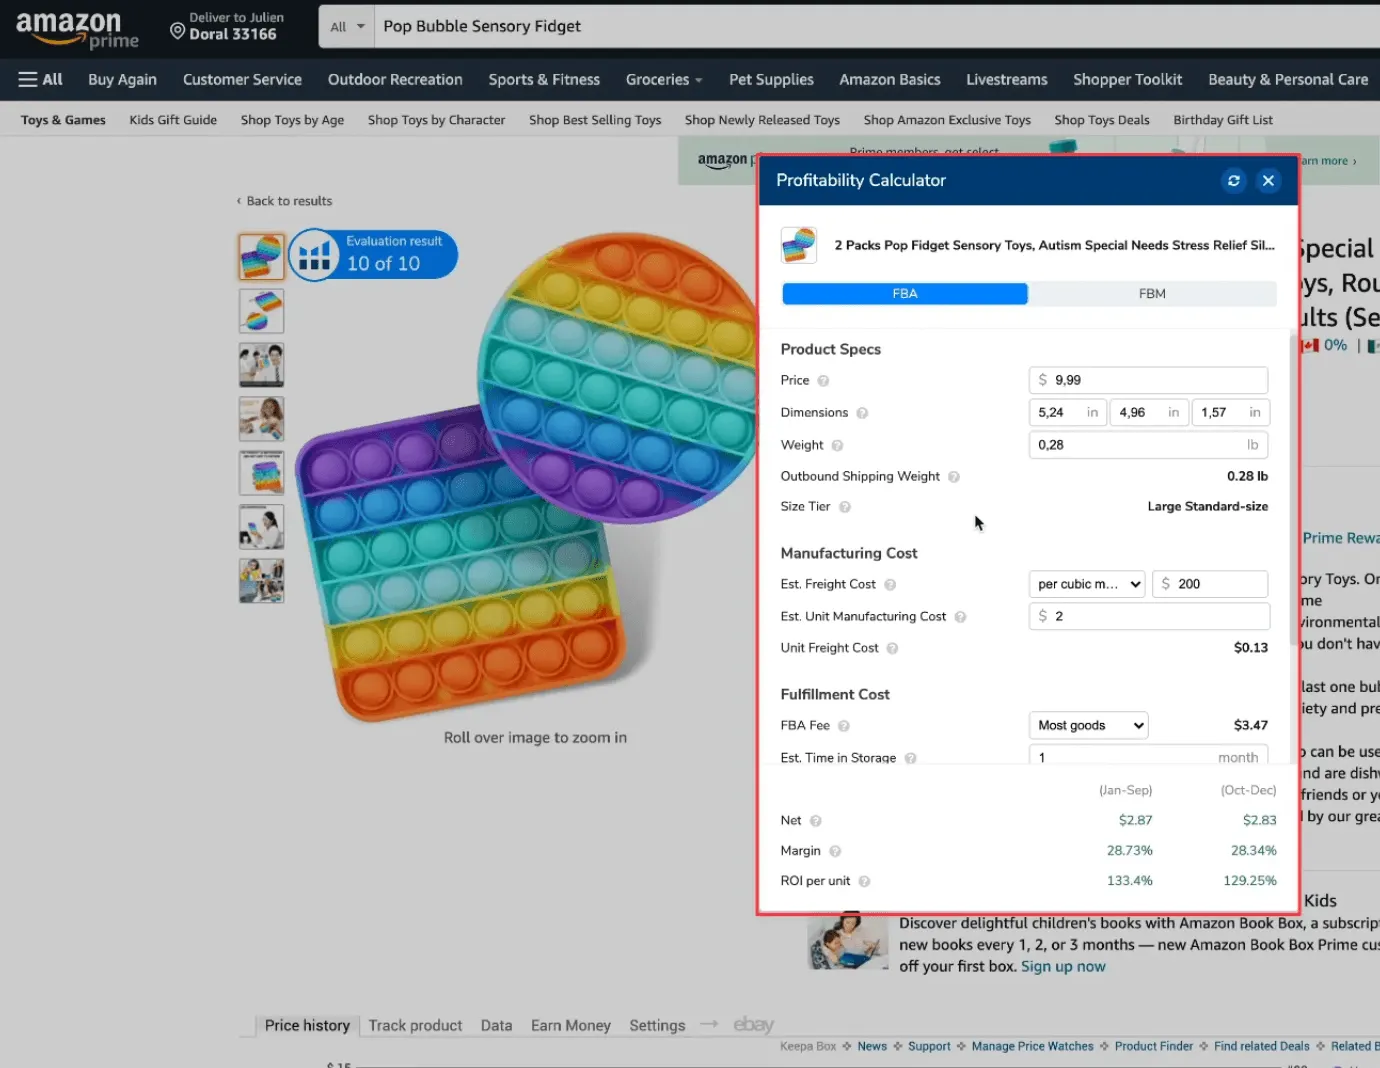Click the product icon in calculator header
Image resolution: width=1380 pixels, height=1068 pixels.
pyautogui.click(x=799, y=245)
